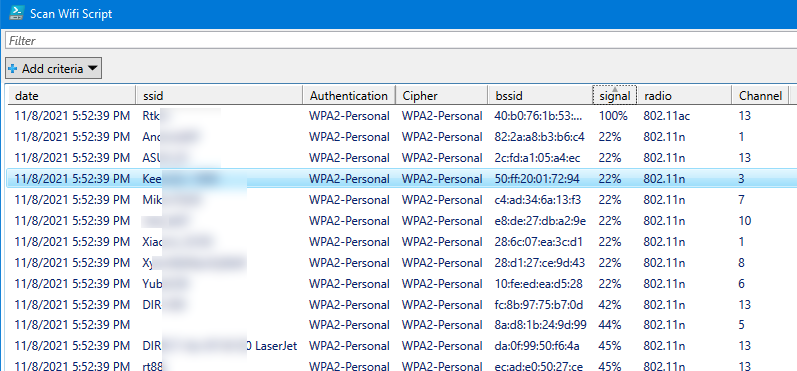Image resolution: width=797 pixels, height=371 pixels.
Task: Click Channel value 10
Action: pyautogui.click(x=745, y=221)
